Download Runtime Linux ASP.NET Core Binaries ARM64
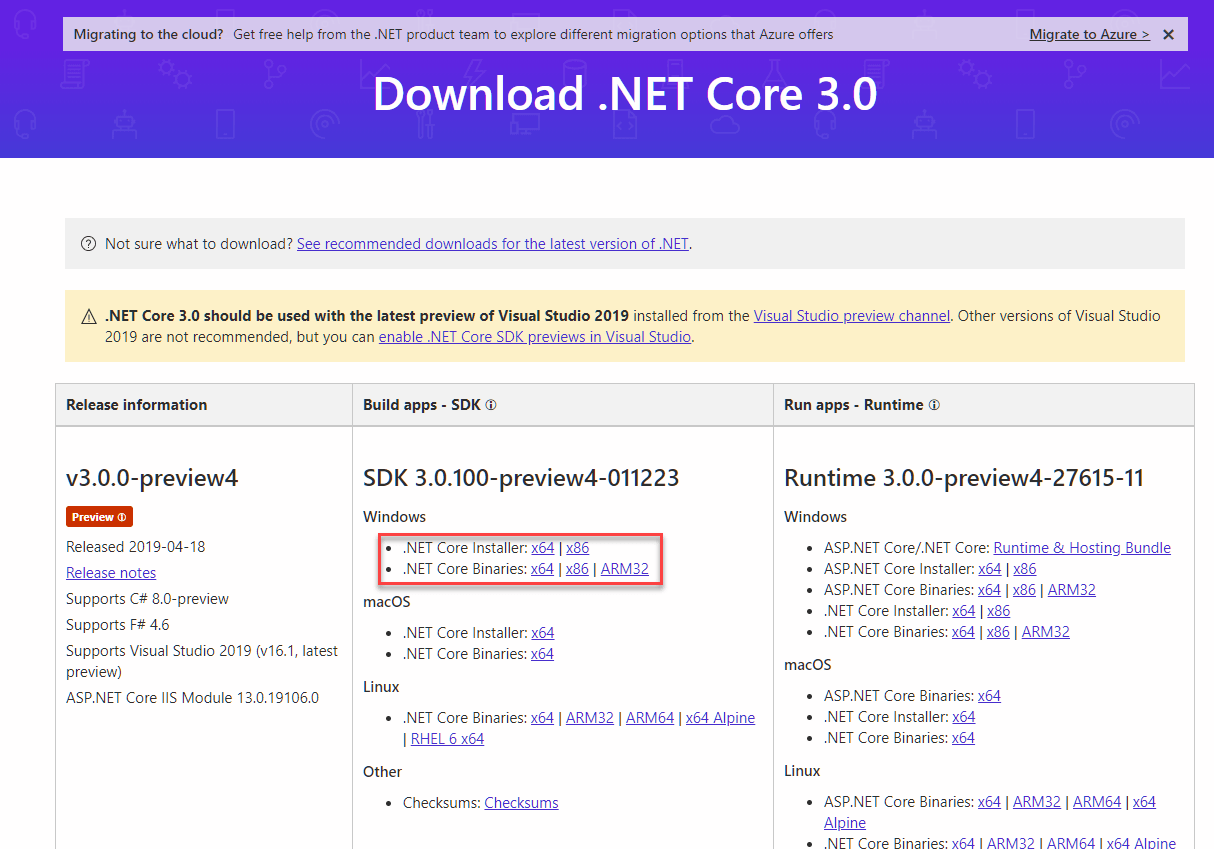The width and height of the screenshot is (1214, 849). [1097, 802]
